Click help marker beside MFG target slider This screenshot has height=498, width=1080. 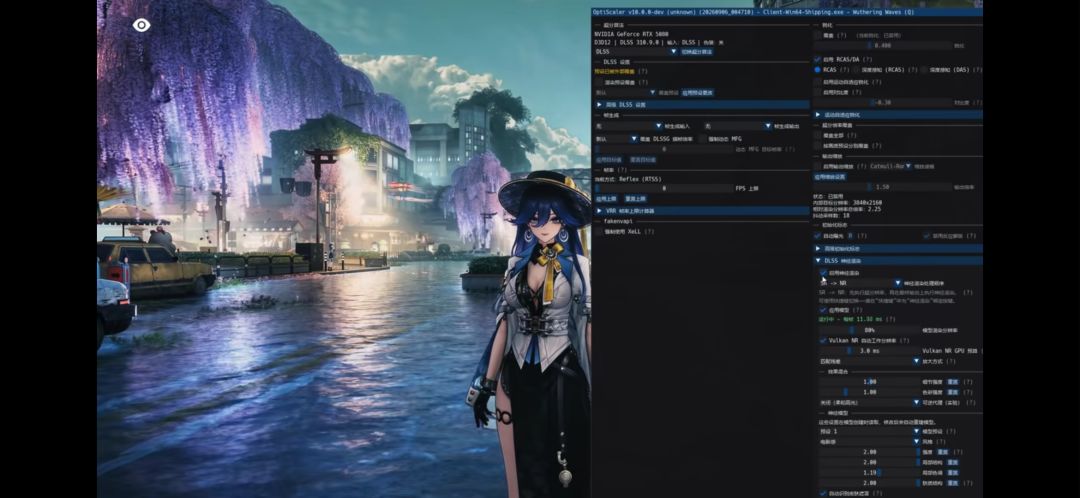(791, 149)
